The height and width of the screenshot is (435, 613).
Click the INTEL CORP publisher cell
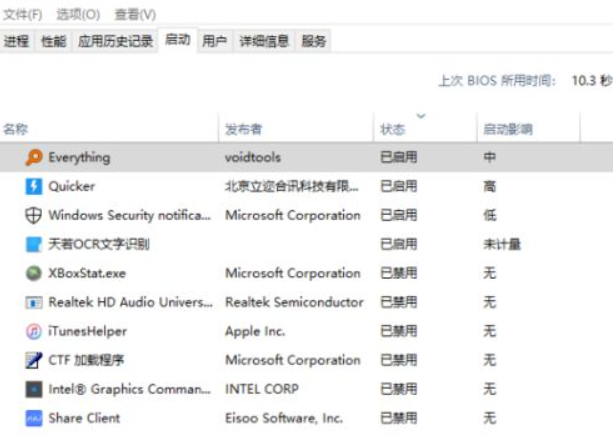[x=262, y=389]
